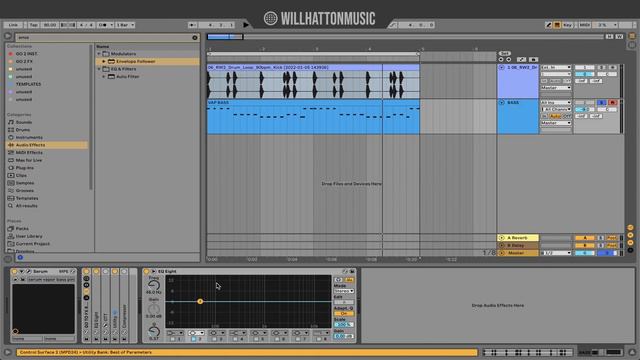Toggle the computer MIDI keyboard icon
Screen dimensions: 640x360
pyautogui.click(x=557, y=25)
